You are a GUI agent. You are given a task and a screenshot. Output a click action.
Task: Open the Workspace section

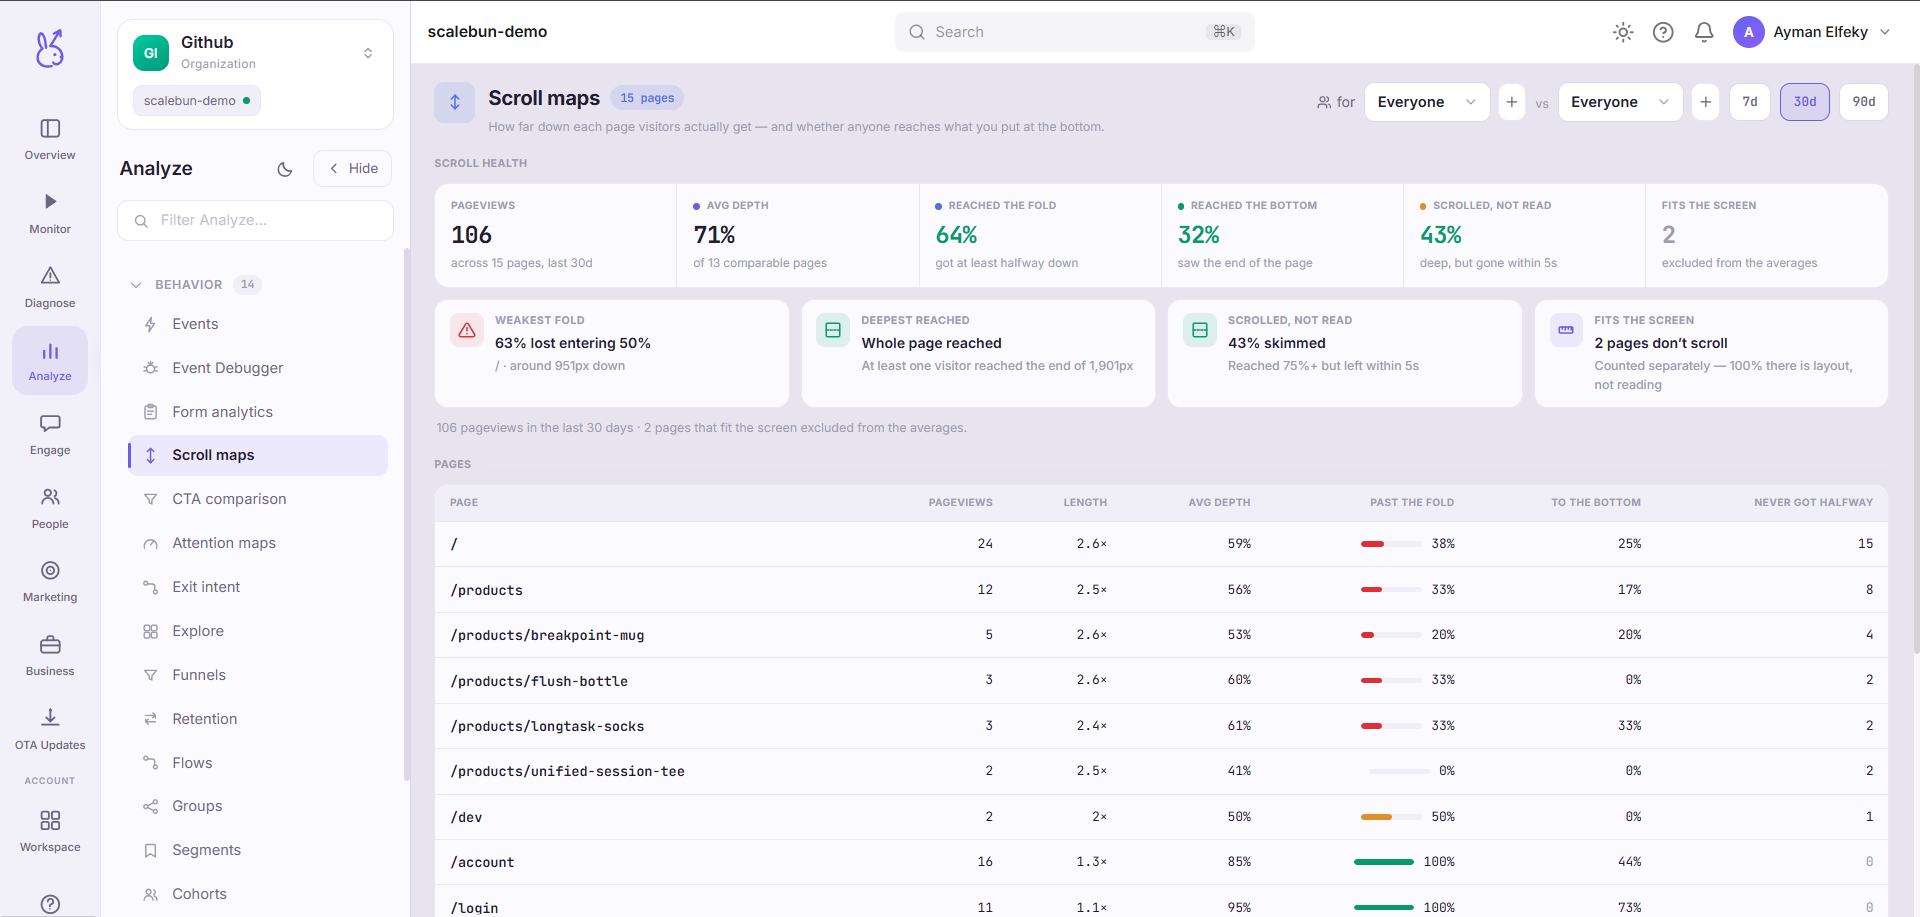point(50,832)
